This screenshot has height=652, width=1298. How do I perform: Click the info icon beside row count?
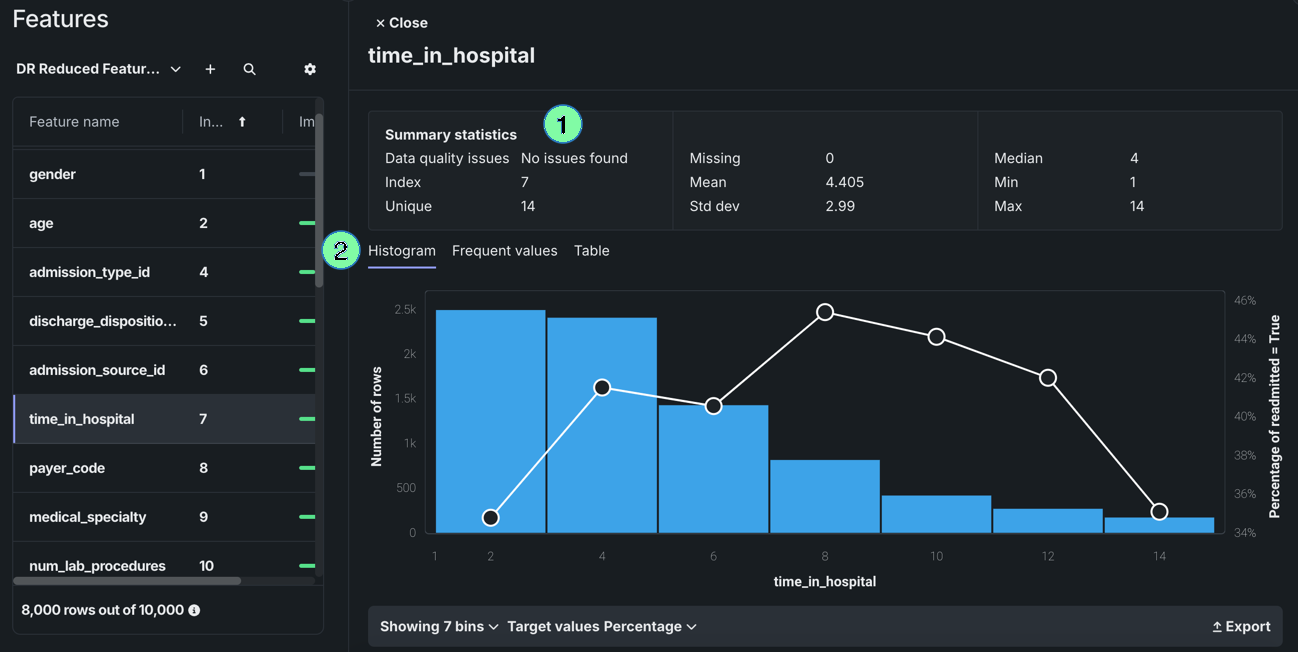(194, 610)
